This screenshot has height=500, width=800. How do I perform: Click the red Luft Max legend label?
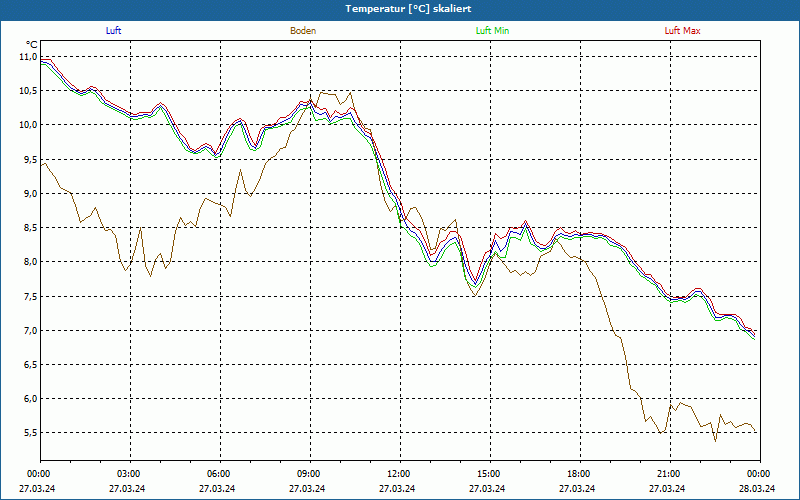coord(682,31)
